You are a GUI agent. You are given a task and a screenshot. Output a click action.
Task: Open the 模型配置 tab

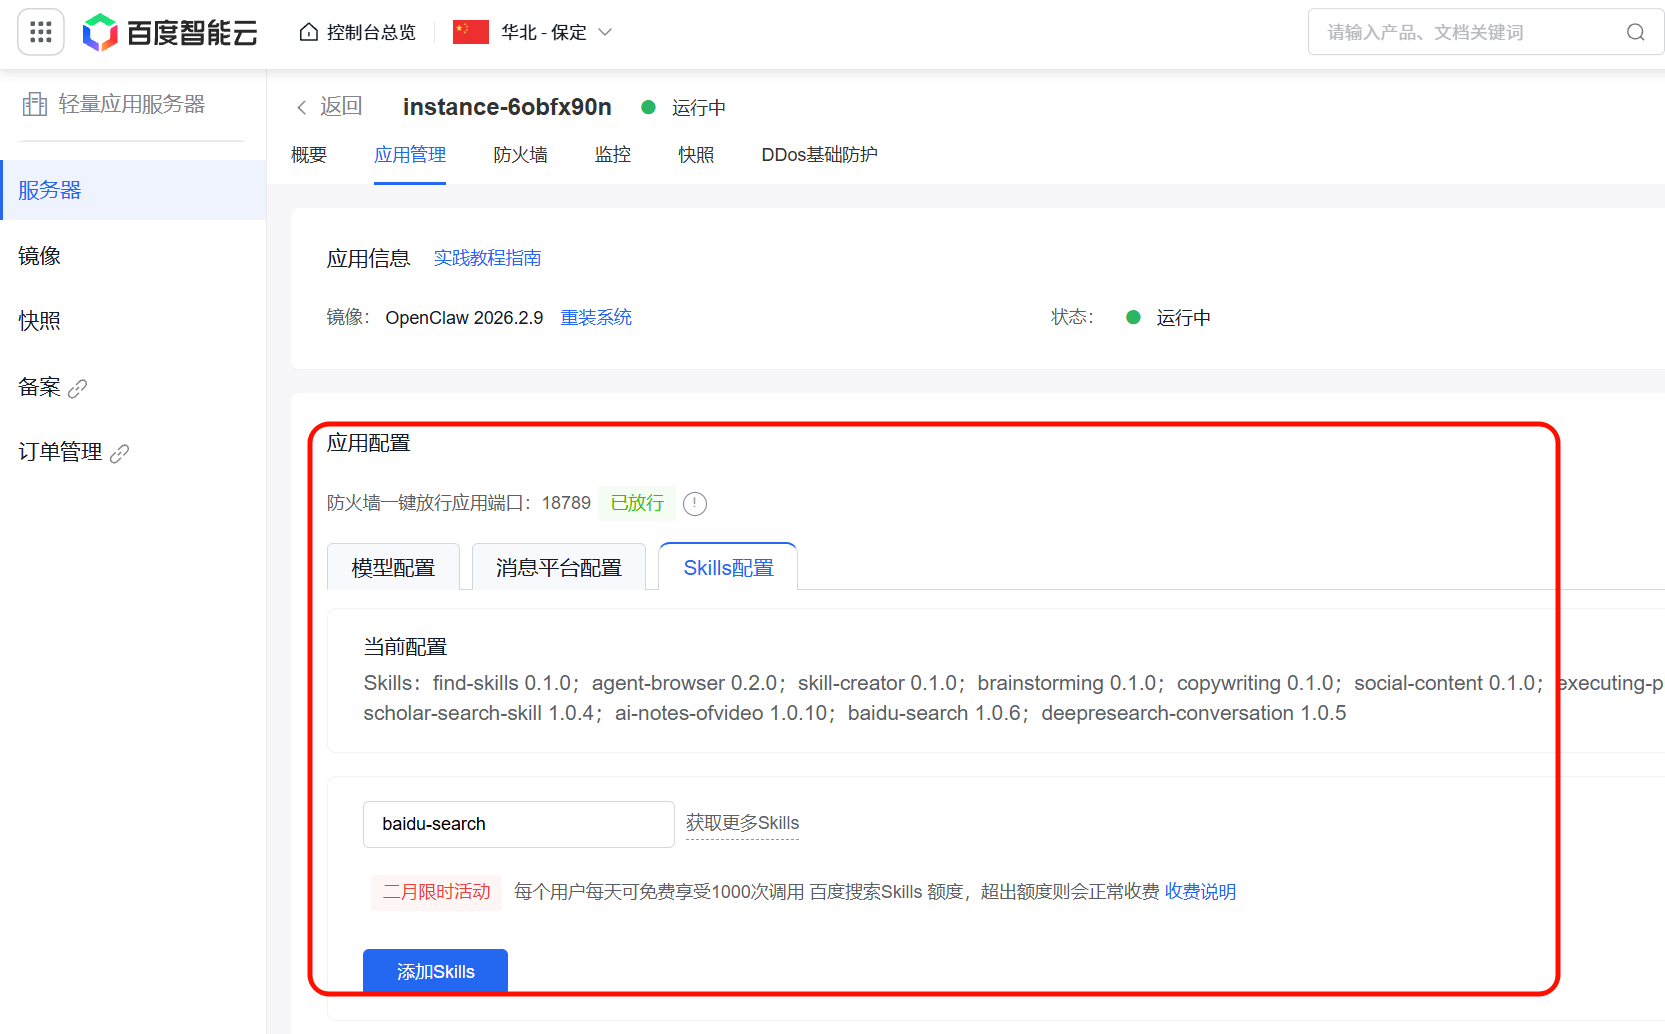click(x=393, y=568)
